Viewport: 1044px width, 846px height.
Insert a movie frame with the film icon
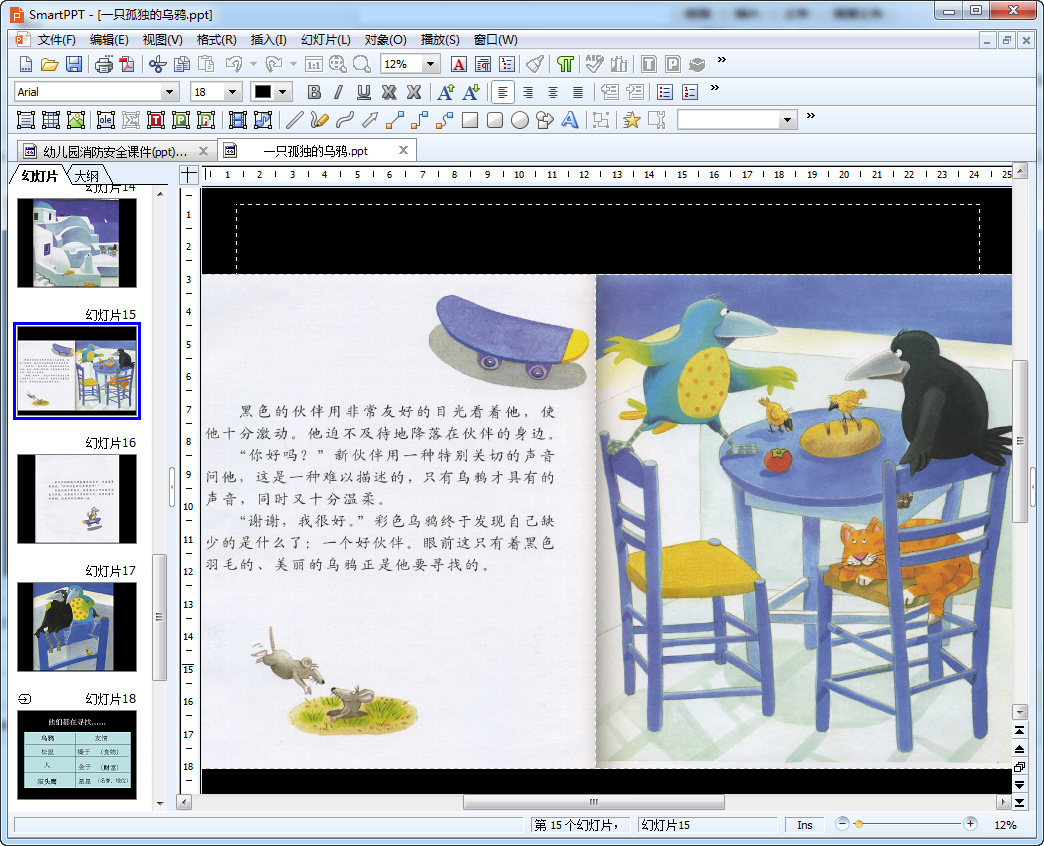click(x=238, y=120)
